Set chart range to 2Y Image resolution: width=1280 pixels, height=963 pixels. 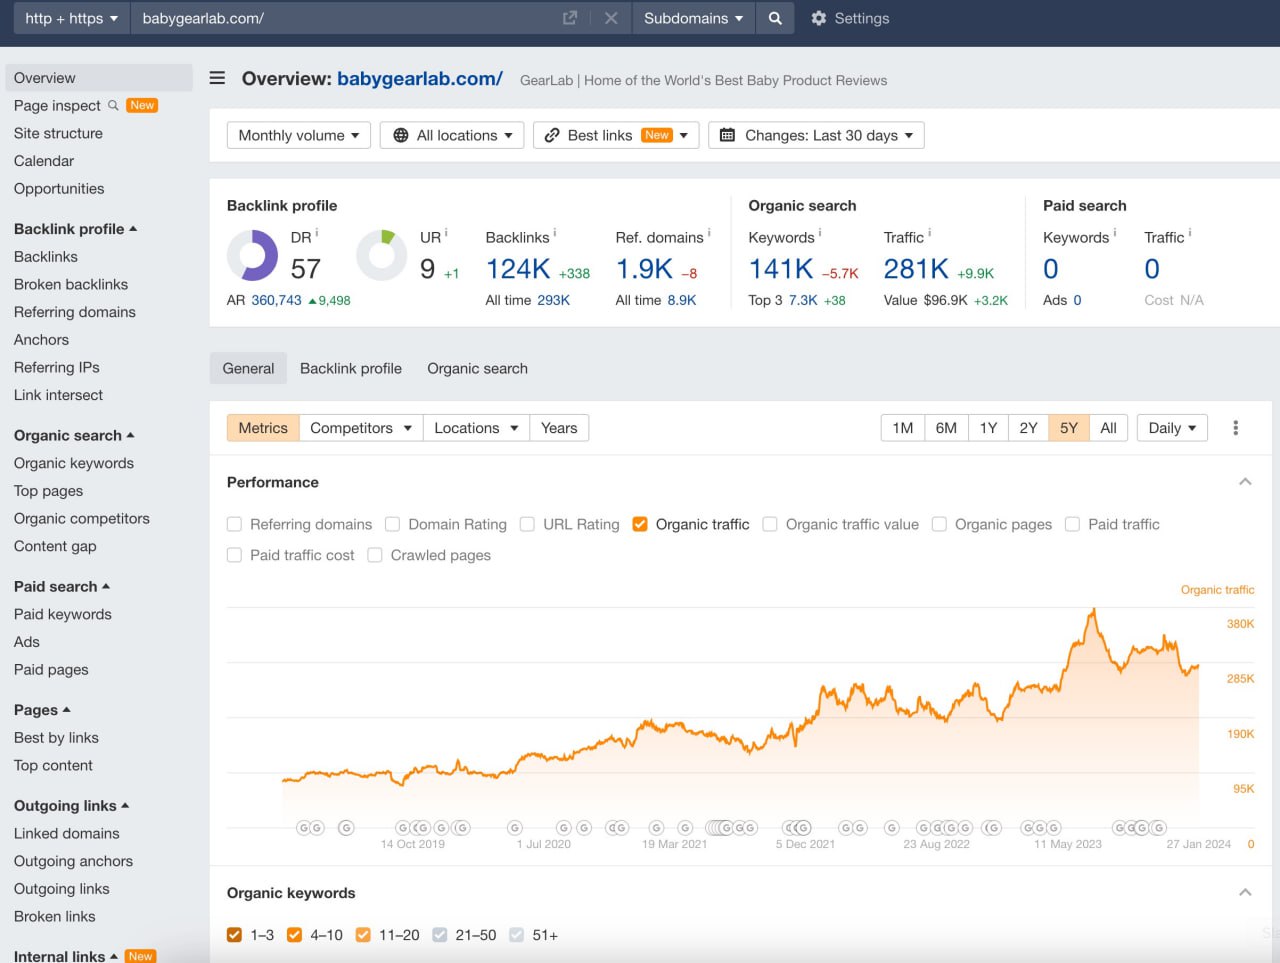[x=1028, y=428]
